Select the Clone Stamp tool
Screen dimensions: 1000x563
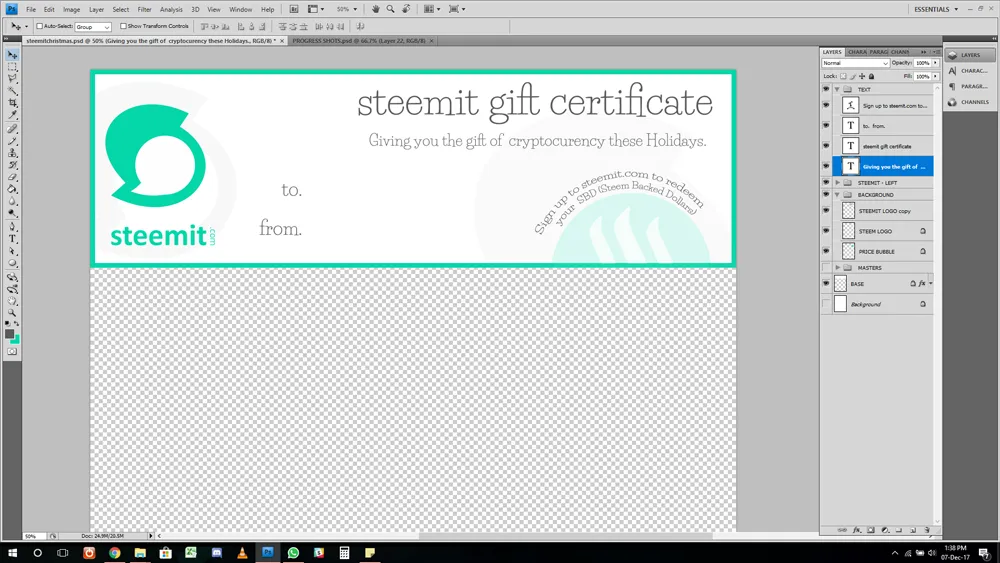point(12,154)
